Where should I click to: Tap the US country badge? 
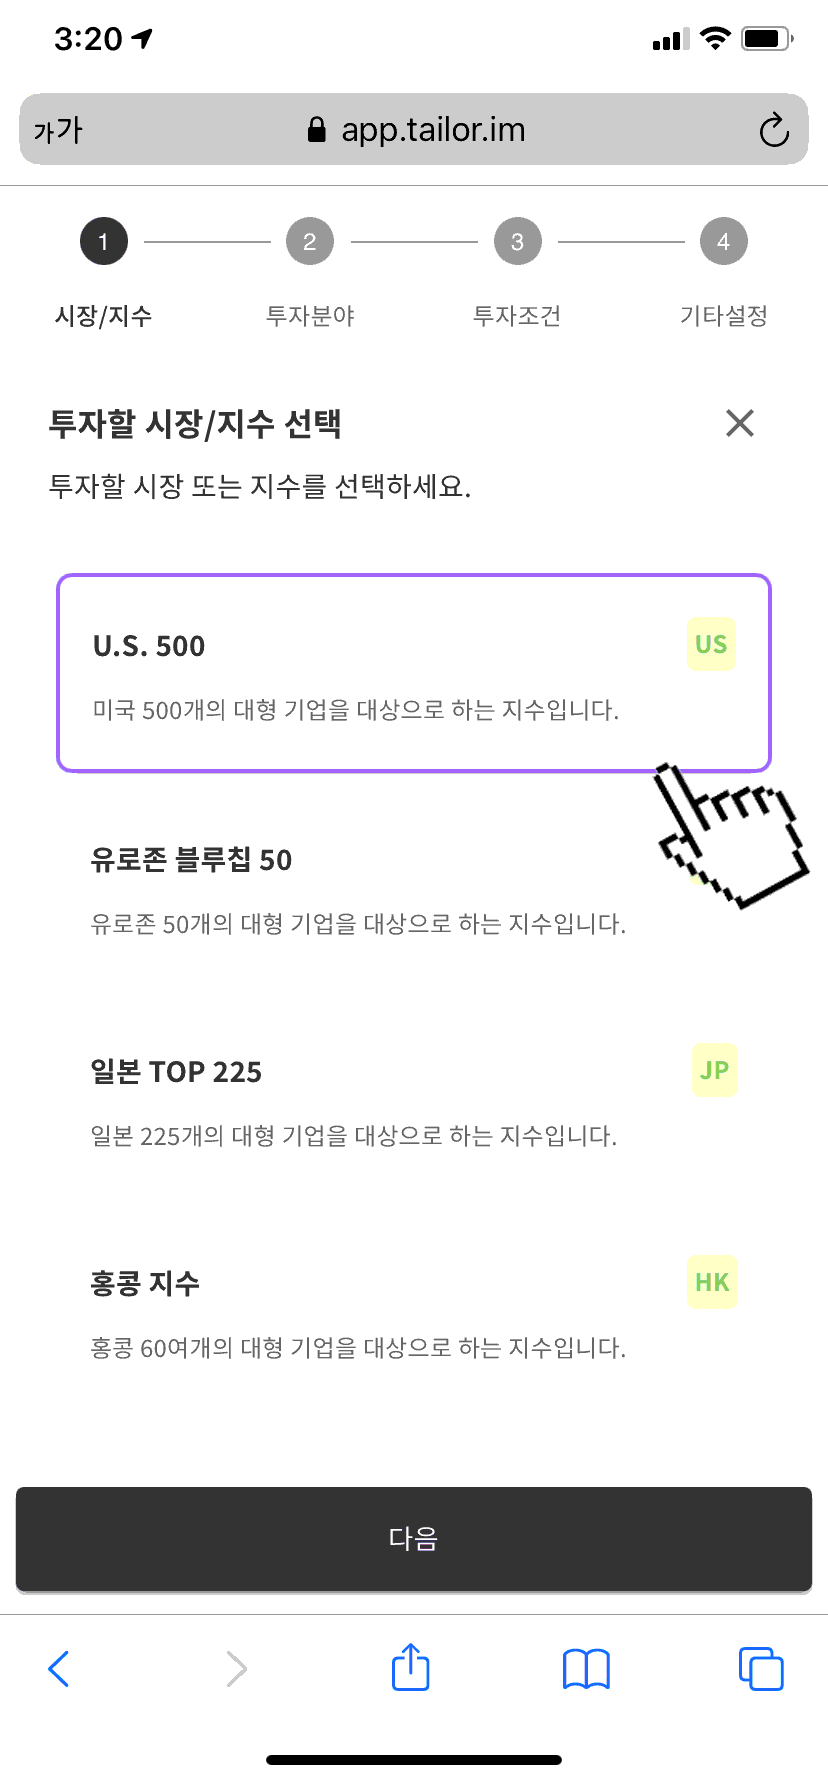711,644
